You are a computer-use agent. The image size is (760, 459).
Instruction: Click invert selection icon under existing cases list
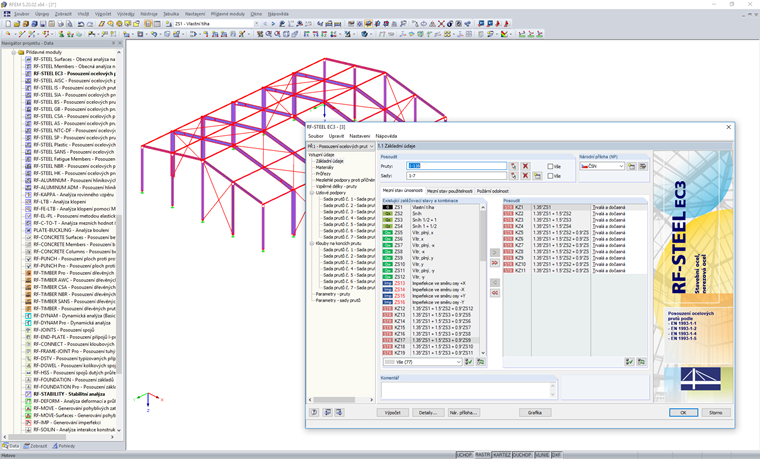[x=480, y=362]
